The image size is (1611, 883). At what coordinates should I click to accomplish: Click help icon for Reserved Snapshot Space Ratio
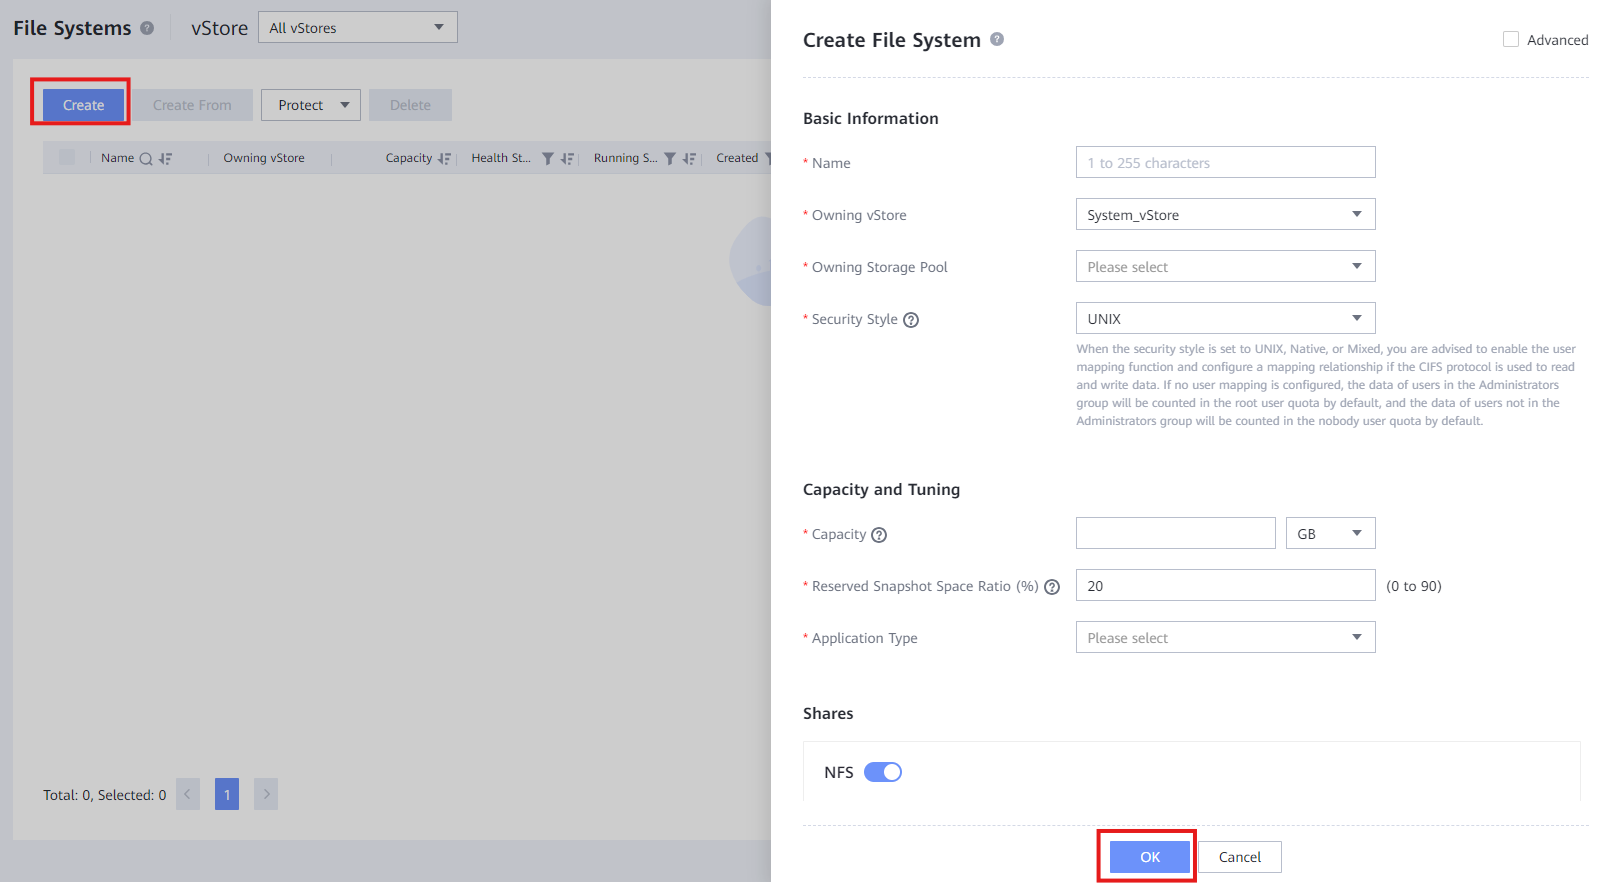[x=1052, y=587]
